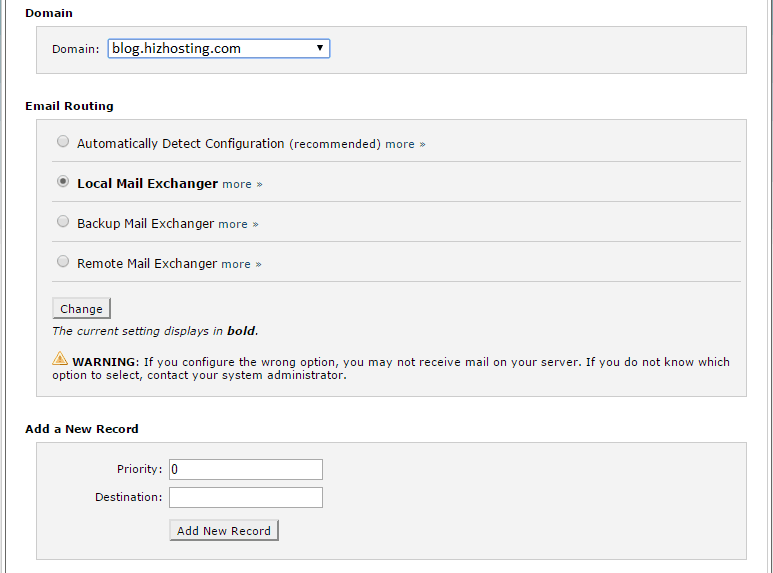This screenshot has height=573, width=773.
Task: Open the blog.hizhosting.com domain dropdown
Action: click(218, 48)
